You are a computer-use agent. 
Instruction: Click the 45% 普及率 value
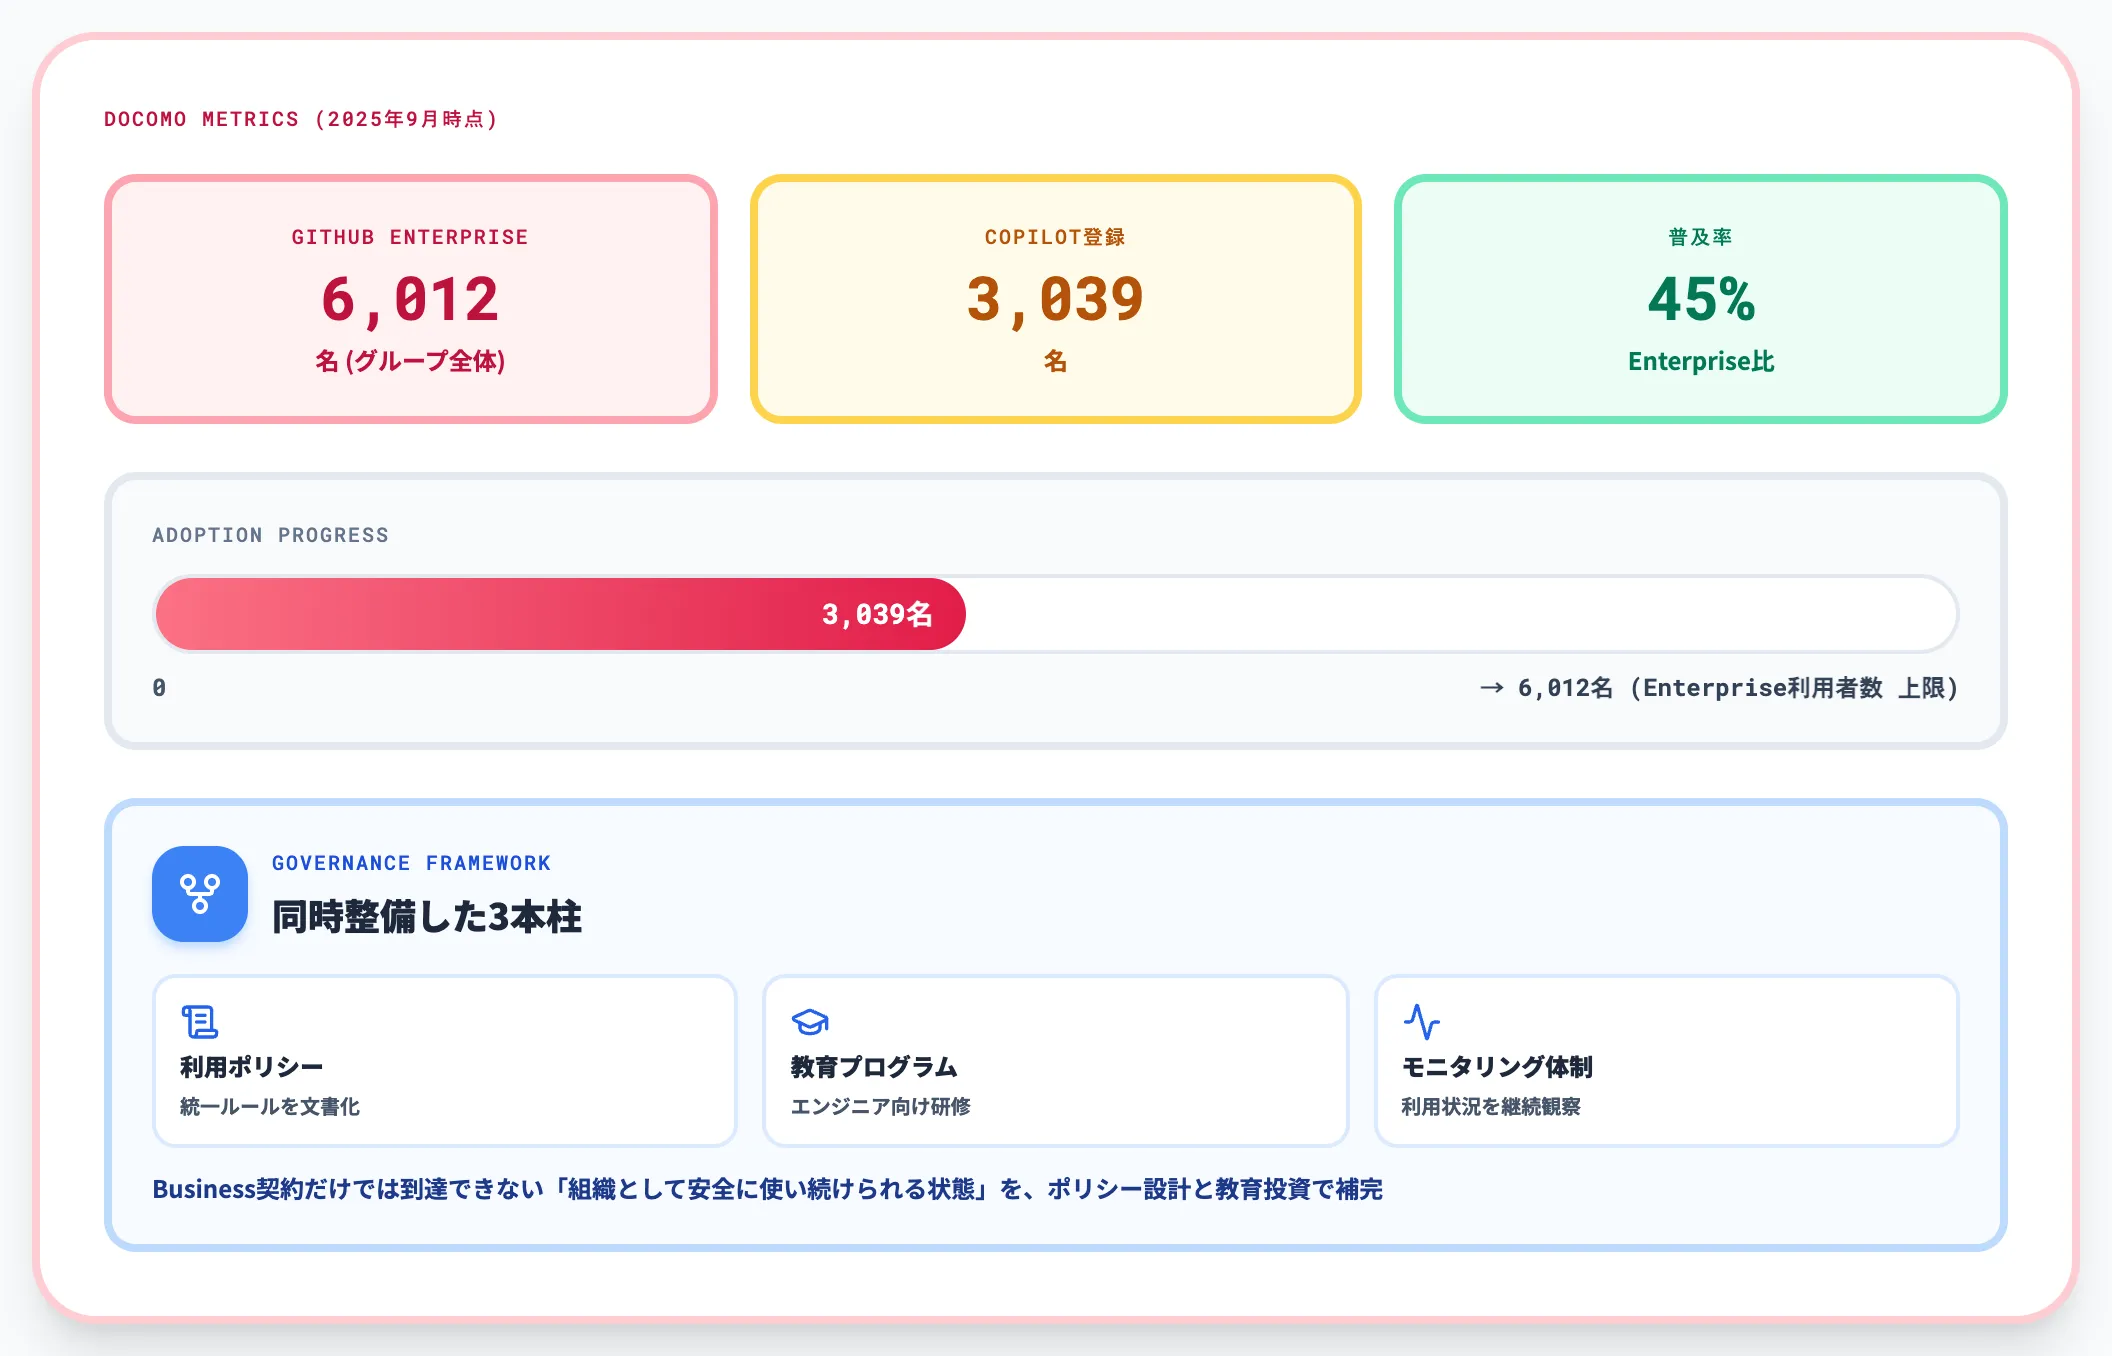point(1701,299)
